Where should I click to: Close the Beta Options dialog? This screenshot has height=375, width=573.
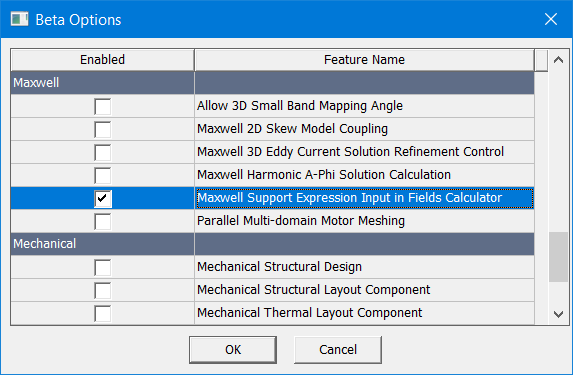point(551,19)
